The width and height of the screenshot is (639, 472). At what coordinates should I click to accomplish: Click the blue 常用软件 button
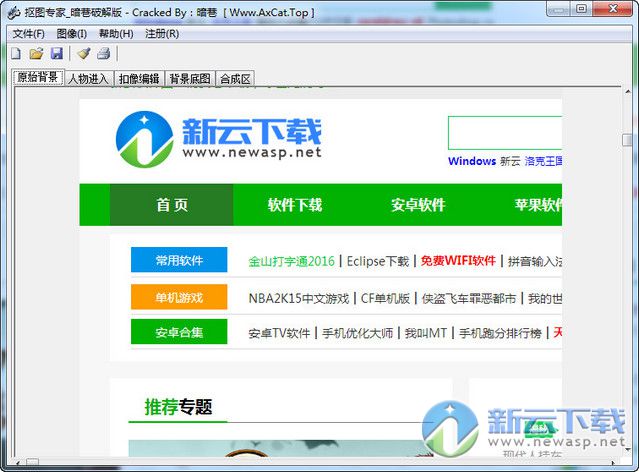[179, 260]
